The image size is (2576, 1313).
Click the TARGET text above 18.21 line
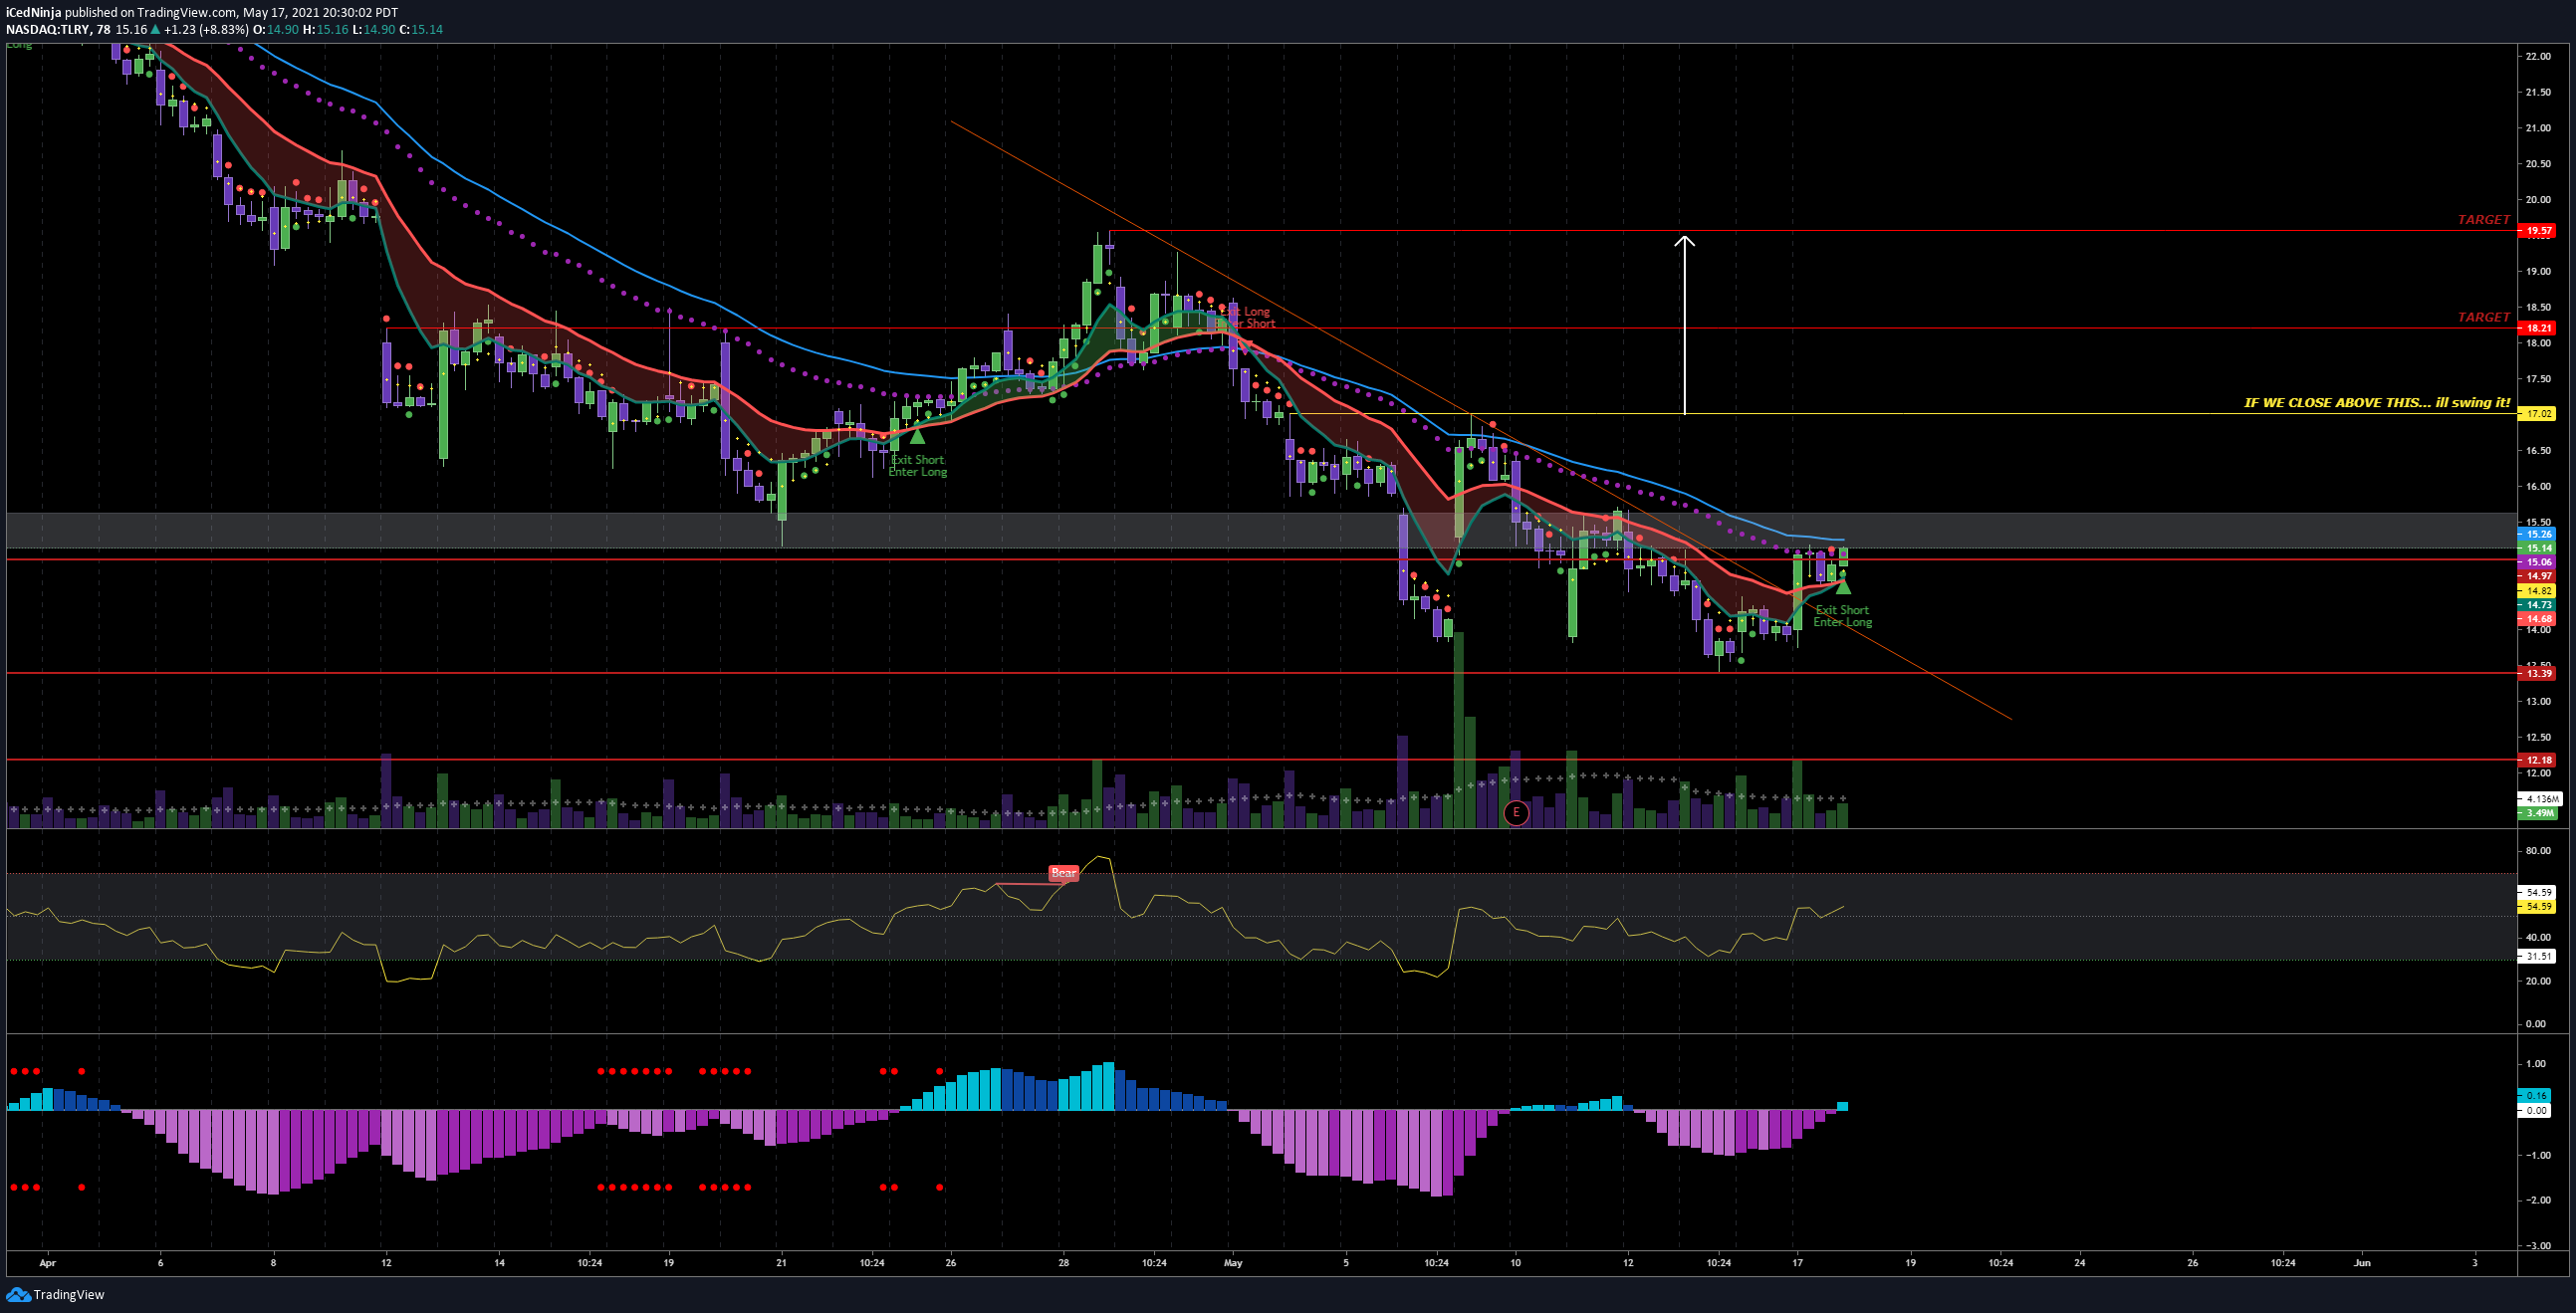click(2484, 317)
